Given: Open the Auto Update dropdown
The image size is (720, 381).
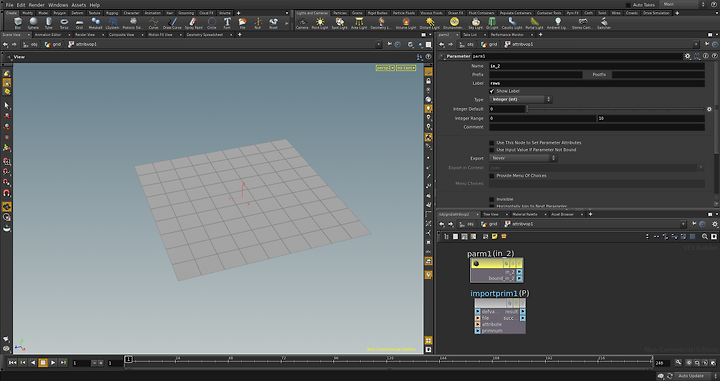Looking at the screenshot, I should tap(693, 376).
